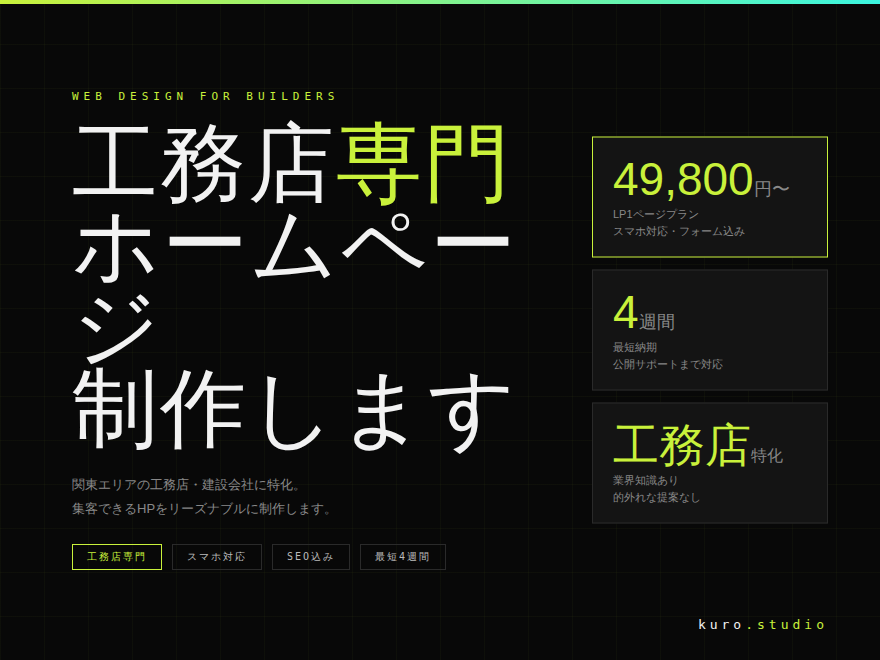
Task: Click the 公開サポートまで対応 text
Action: [668, 364]
